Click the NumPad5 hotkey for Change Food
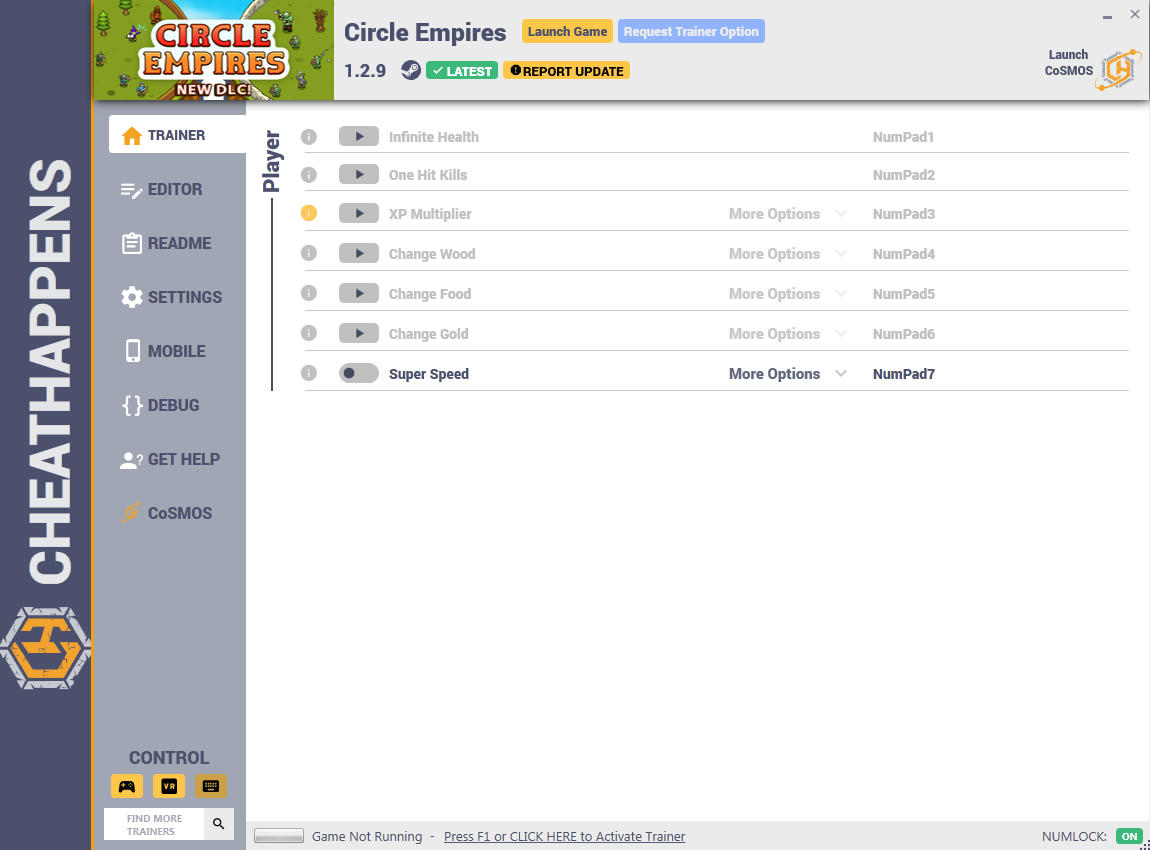 tap(904, 294)
